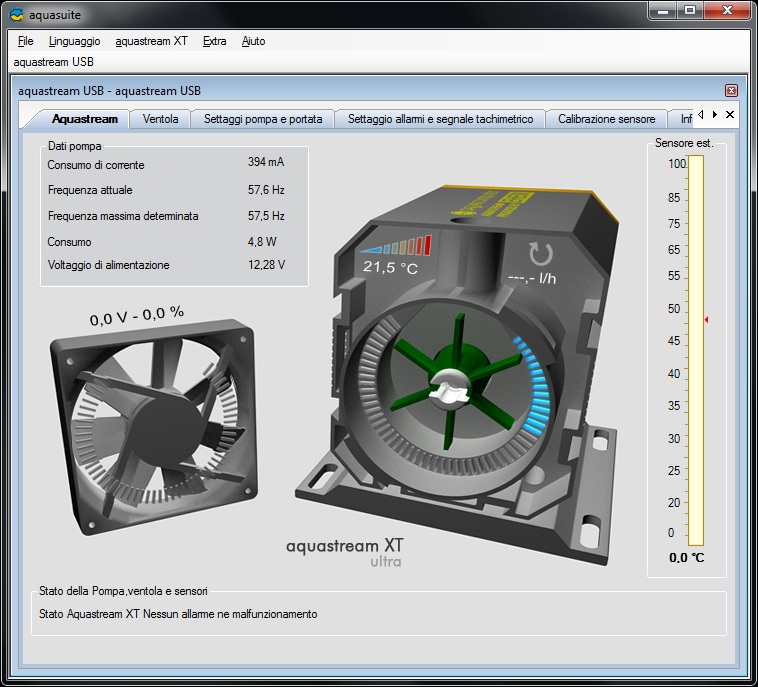Close the current tab with the X
Screen dimensions: 758x687
[x=730, y=115]
